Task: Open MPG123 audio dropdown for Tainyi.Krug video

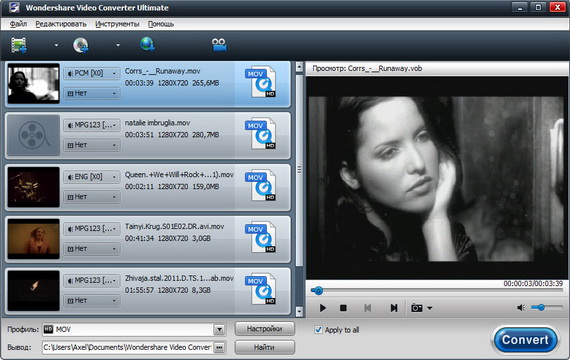Action: 92,229
